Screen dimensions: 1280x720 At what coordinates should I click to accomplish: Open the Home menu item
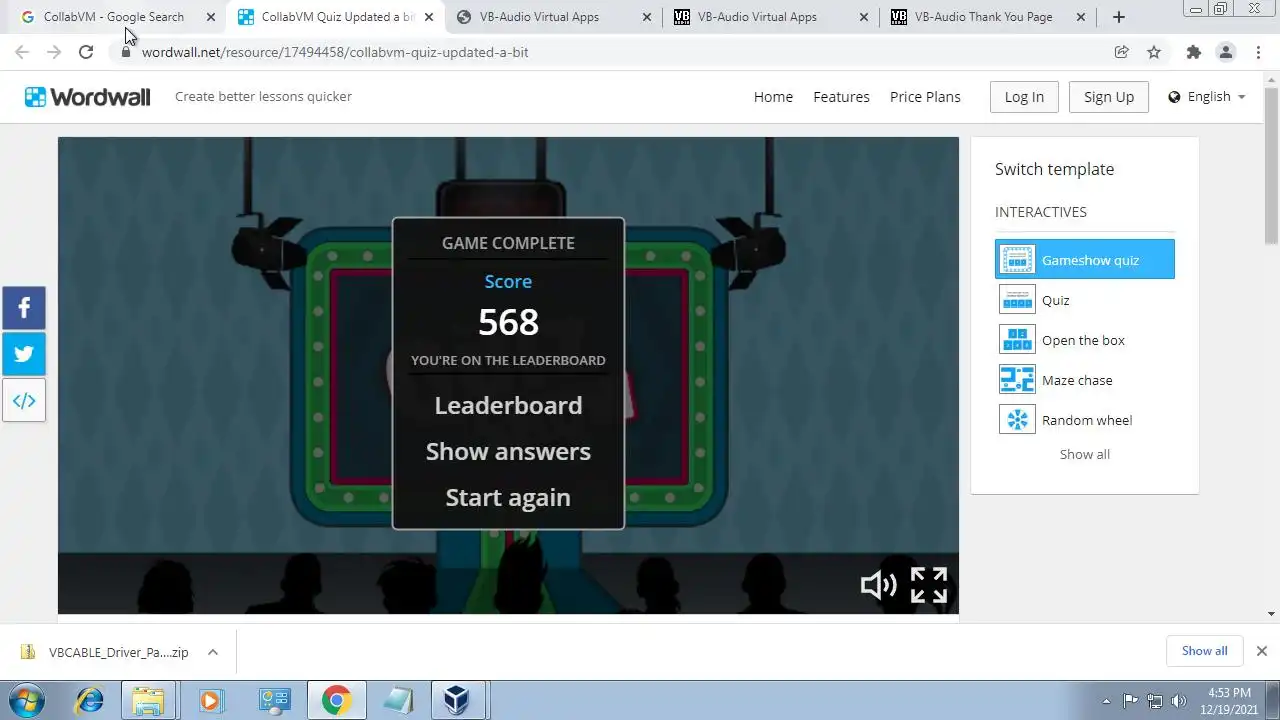coord(773,97)
